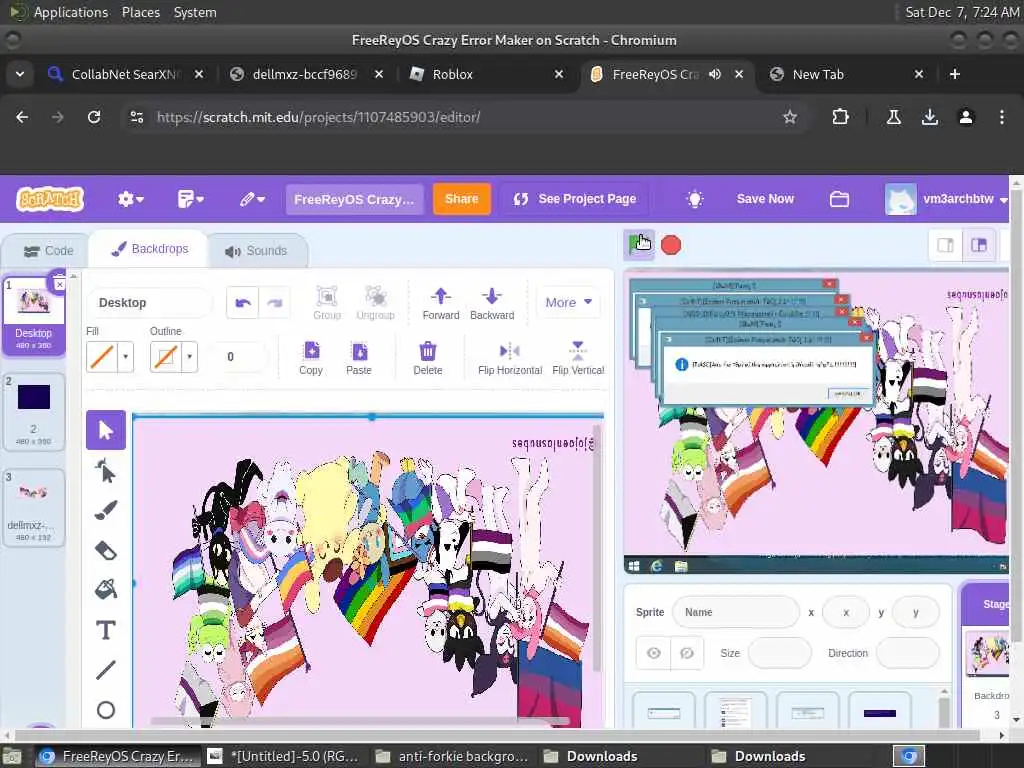This screenshot has width=1024, height=768.
Task: Reload the Scratch page
Action: 94,117
